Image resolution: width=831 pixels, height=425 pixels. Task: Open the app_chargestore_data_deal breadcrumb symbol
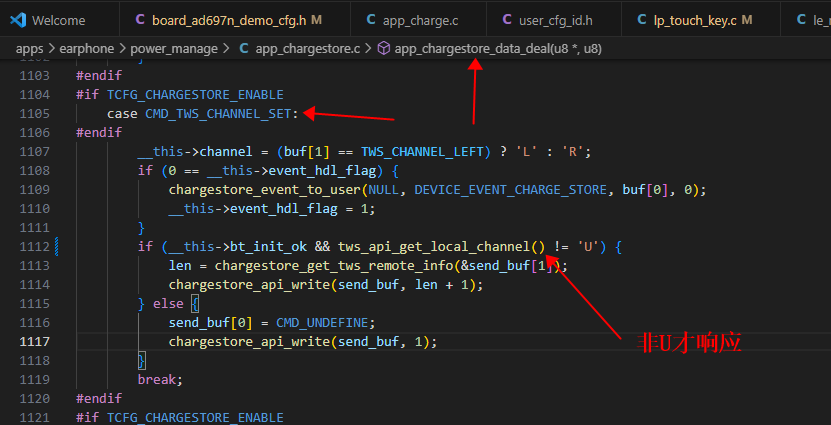[x=498, y=49]
